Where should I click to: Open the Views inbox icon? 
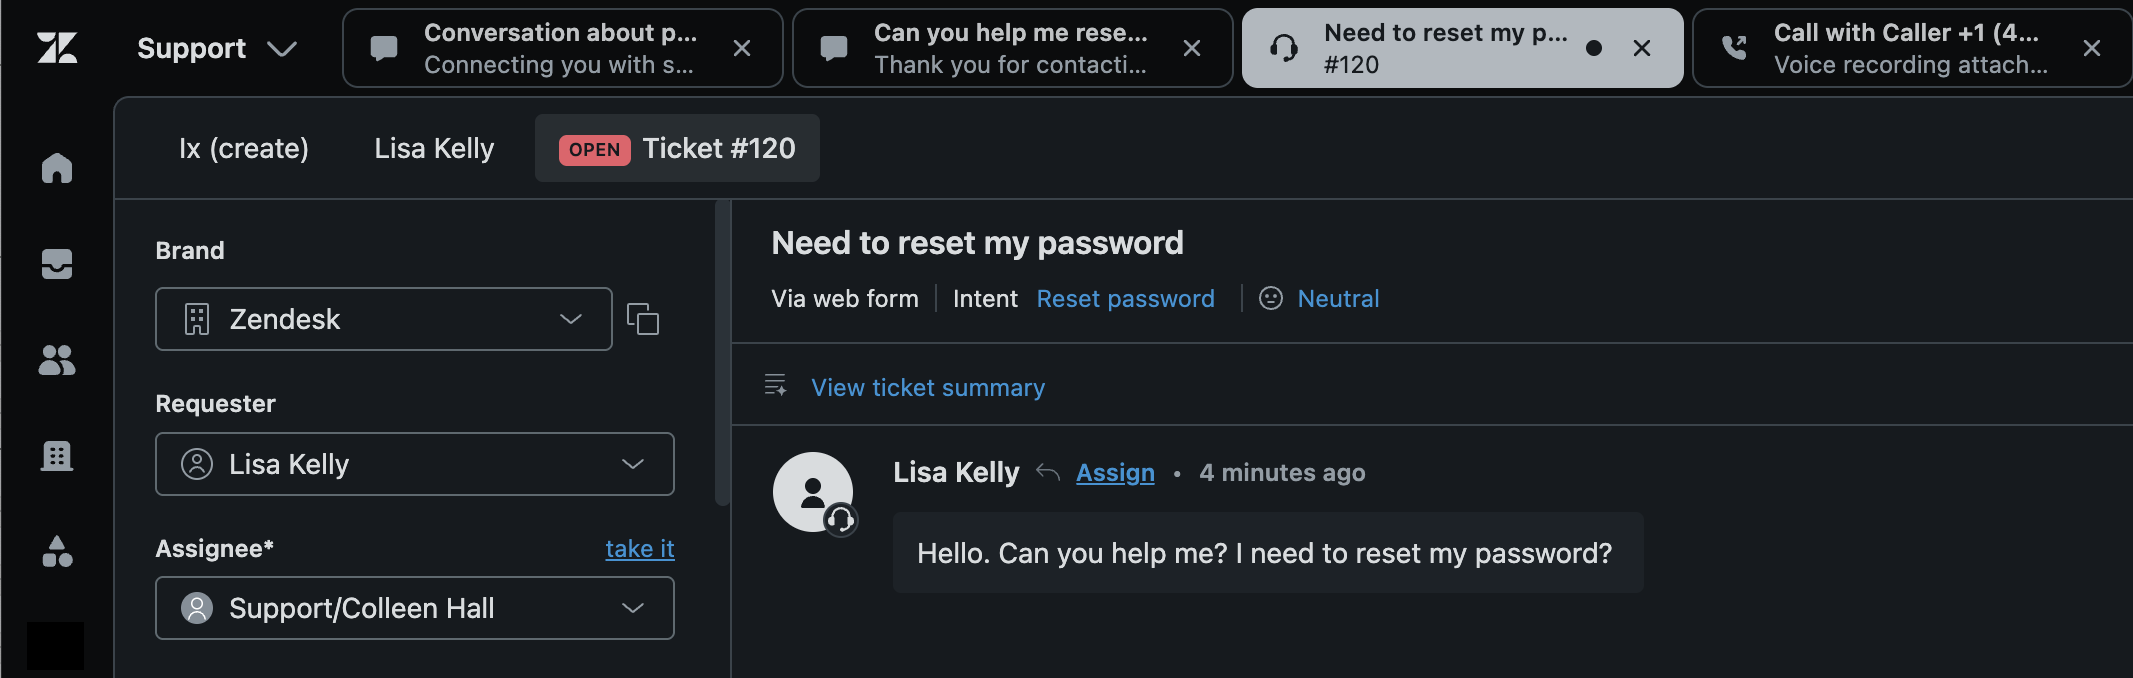point(57,264)
